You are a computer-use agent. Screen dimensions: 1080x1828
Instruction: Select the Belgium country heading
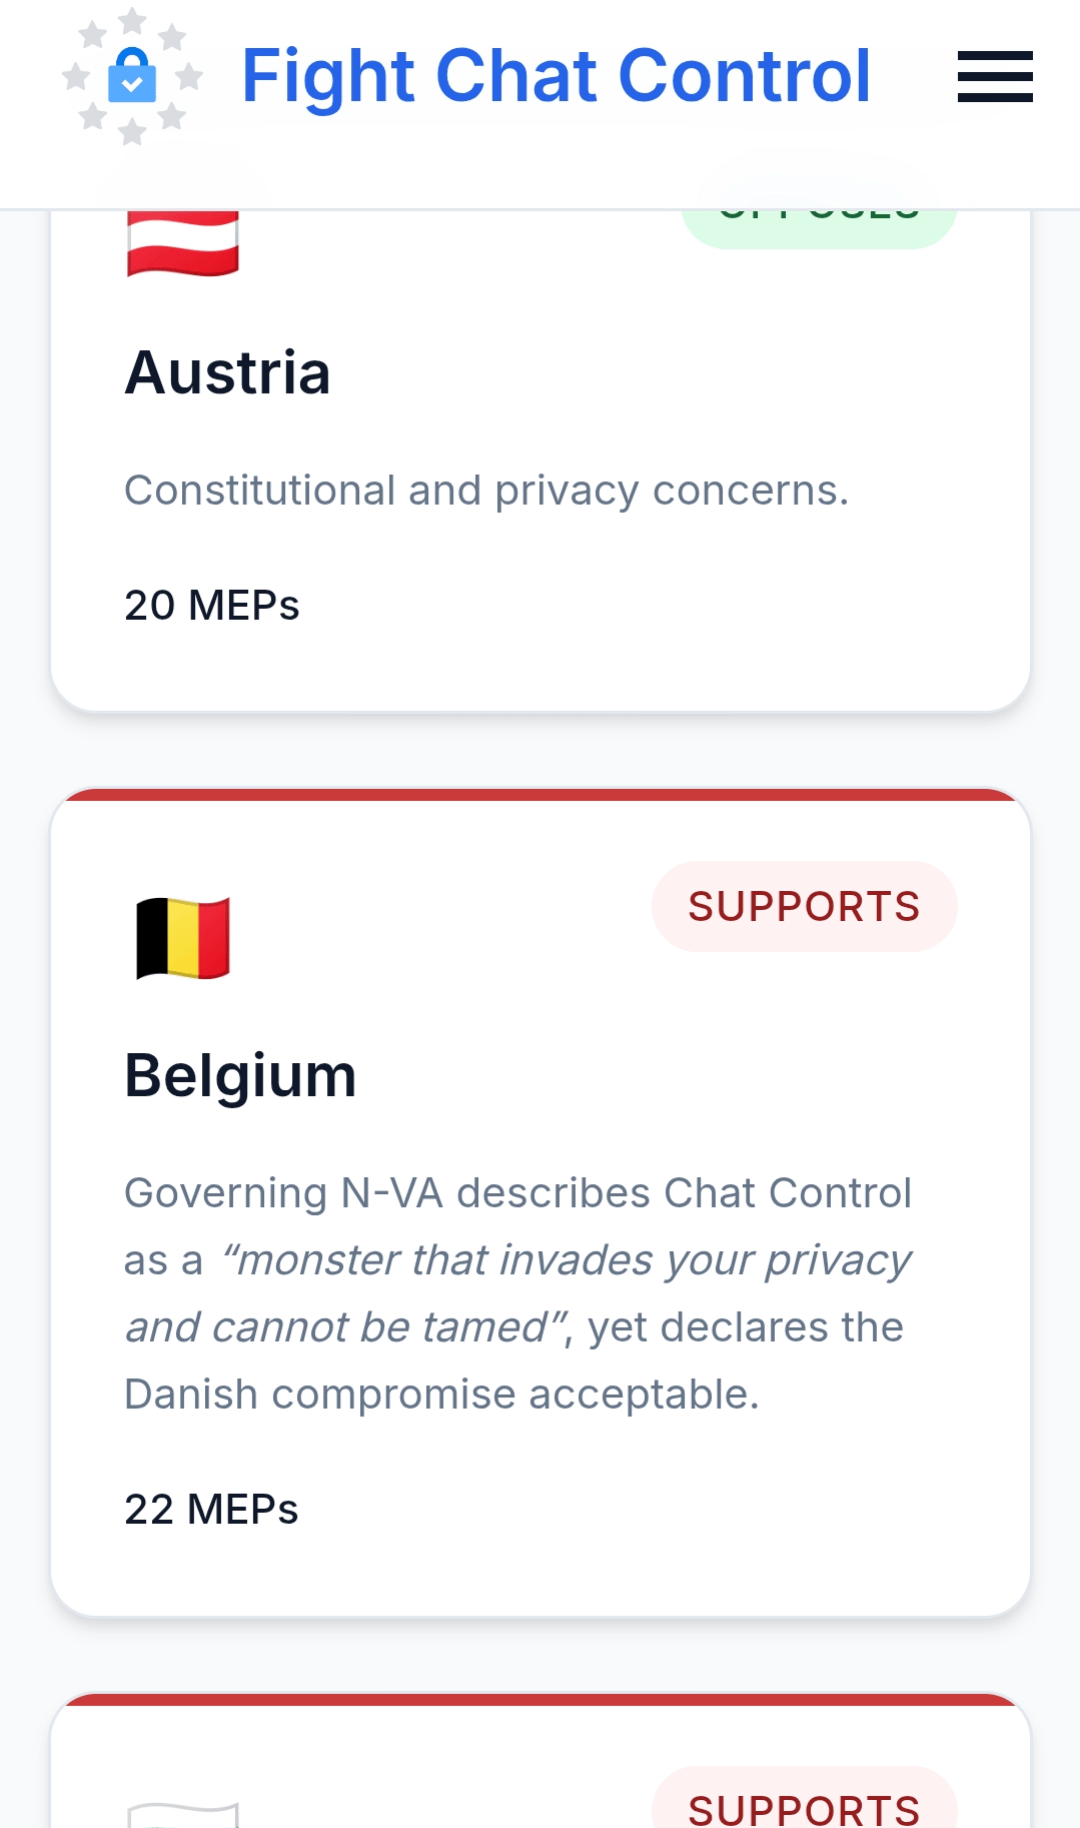pyautogui.click(x=240, y=1076)
